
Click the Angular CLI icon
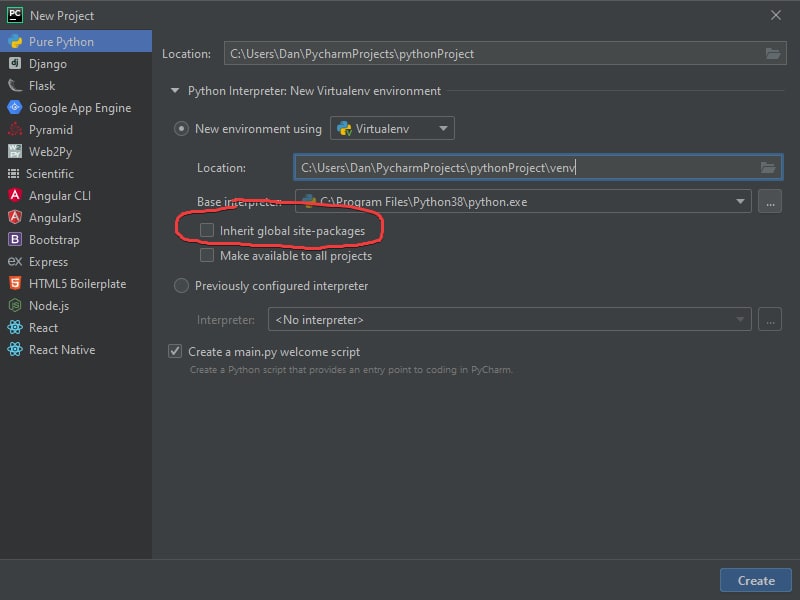click(15, 195)
